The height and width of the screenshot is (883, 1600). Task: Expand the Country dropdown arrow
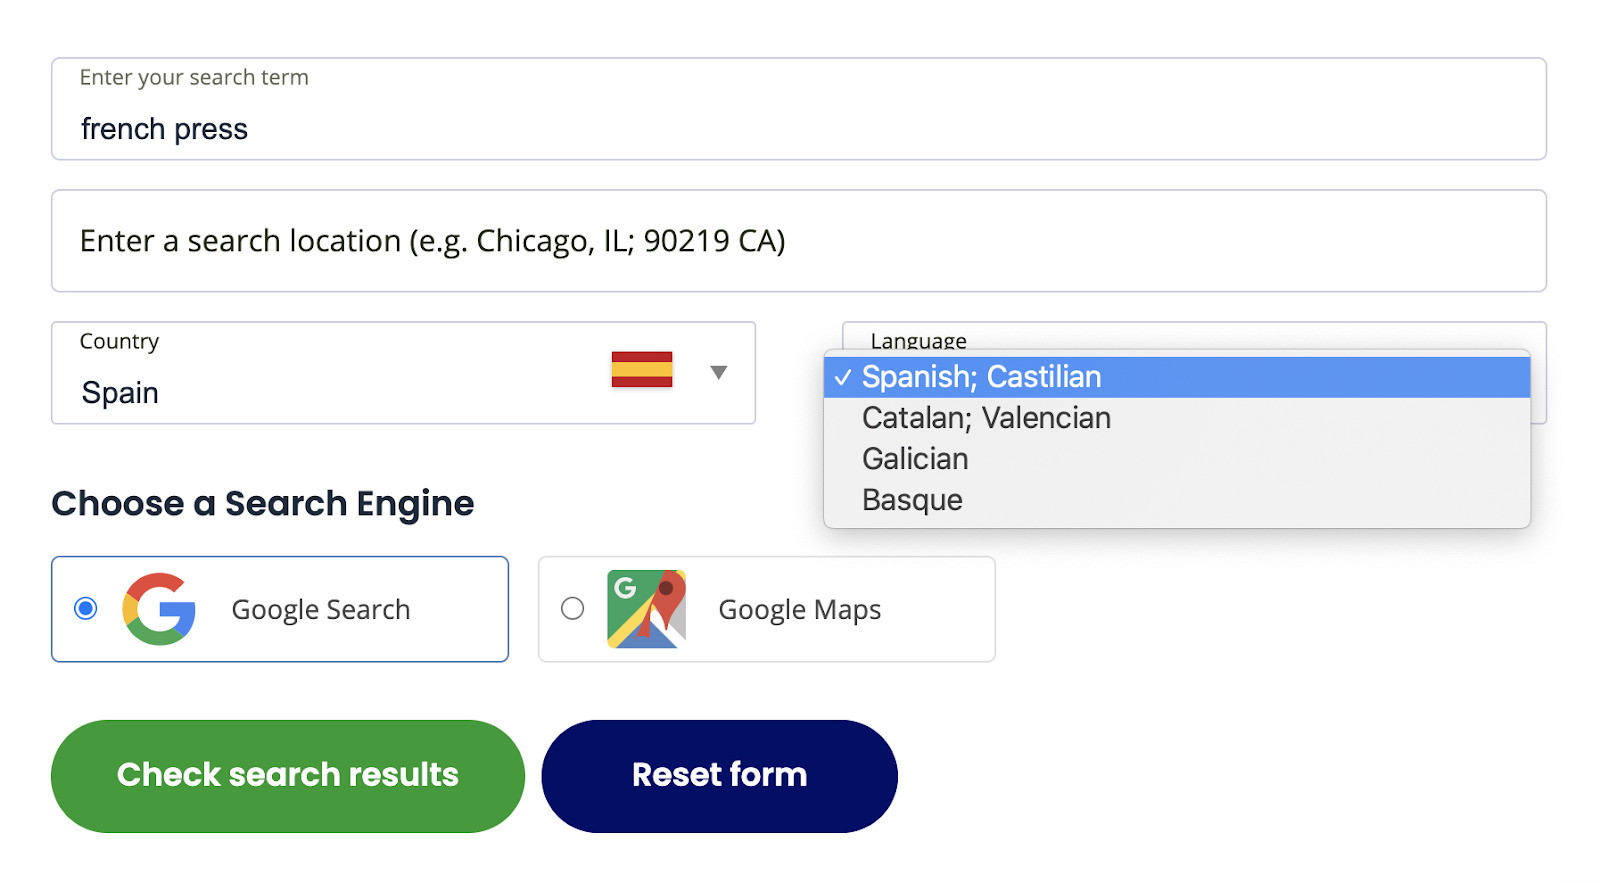(718, 373)
